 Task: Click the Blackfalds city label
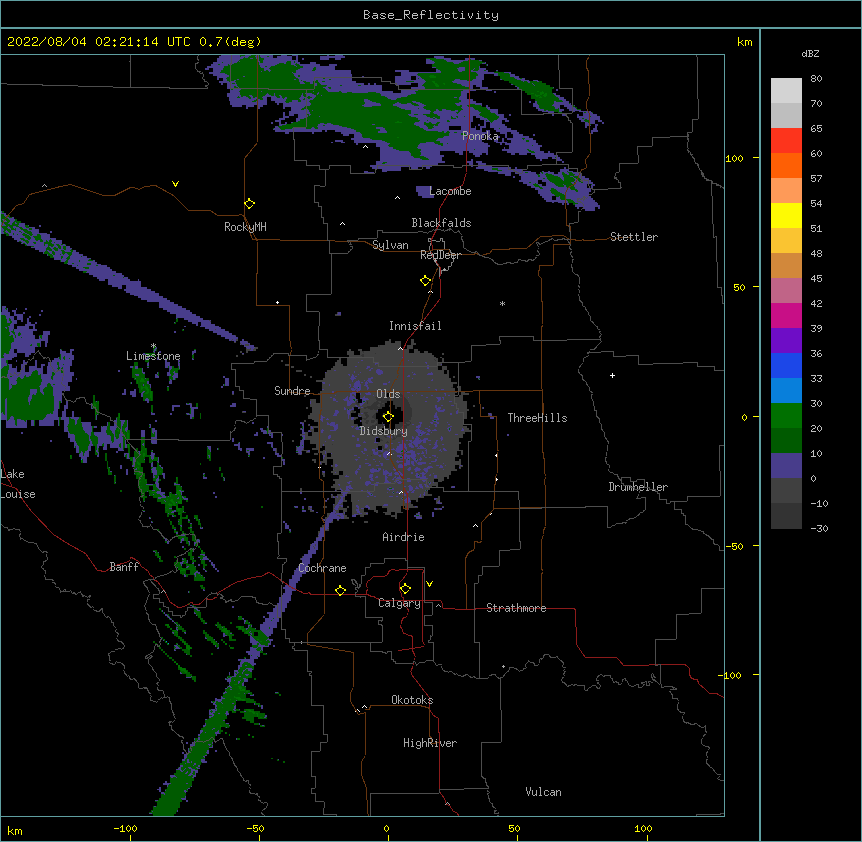[441, 223]
